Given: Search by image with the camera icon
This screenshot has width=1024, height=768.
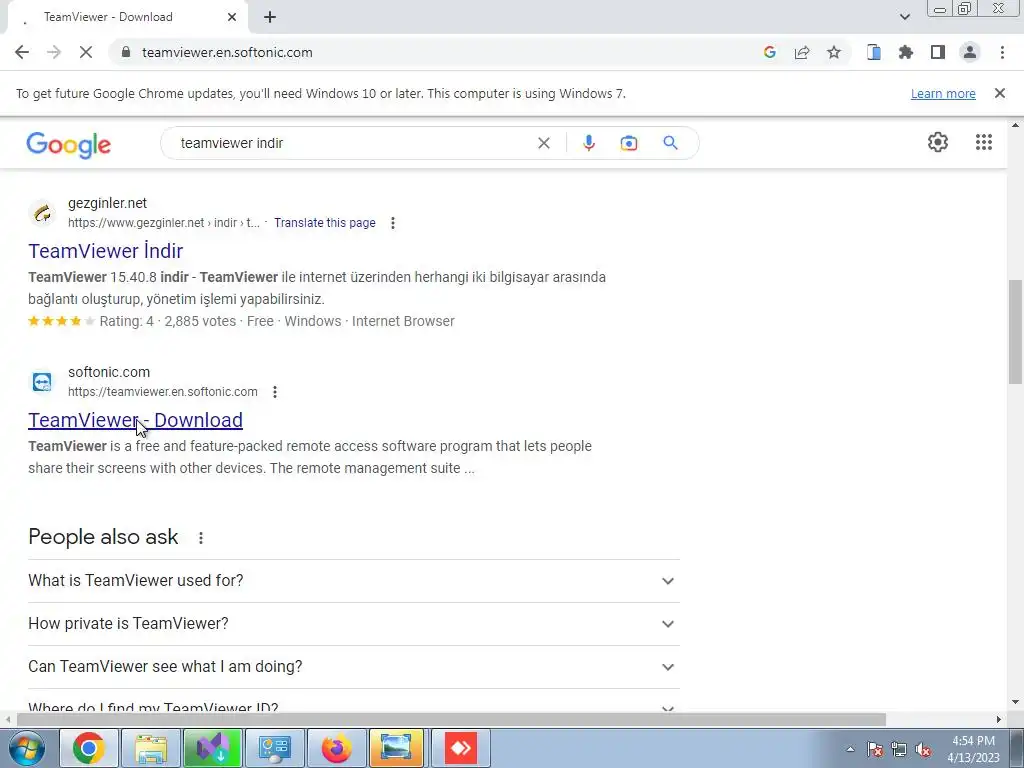Looking at the screenshot, I should point(628,143).
